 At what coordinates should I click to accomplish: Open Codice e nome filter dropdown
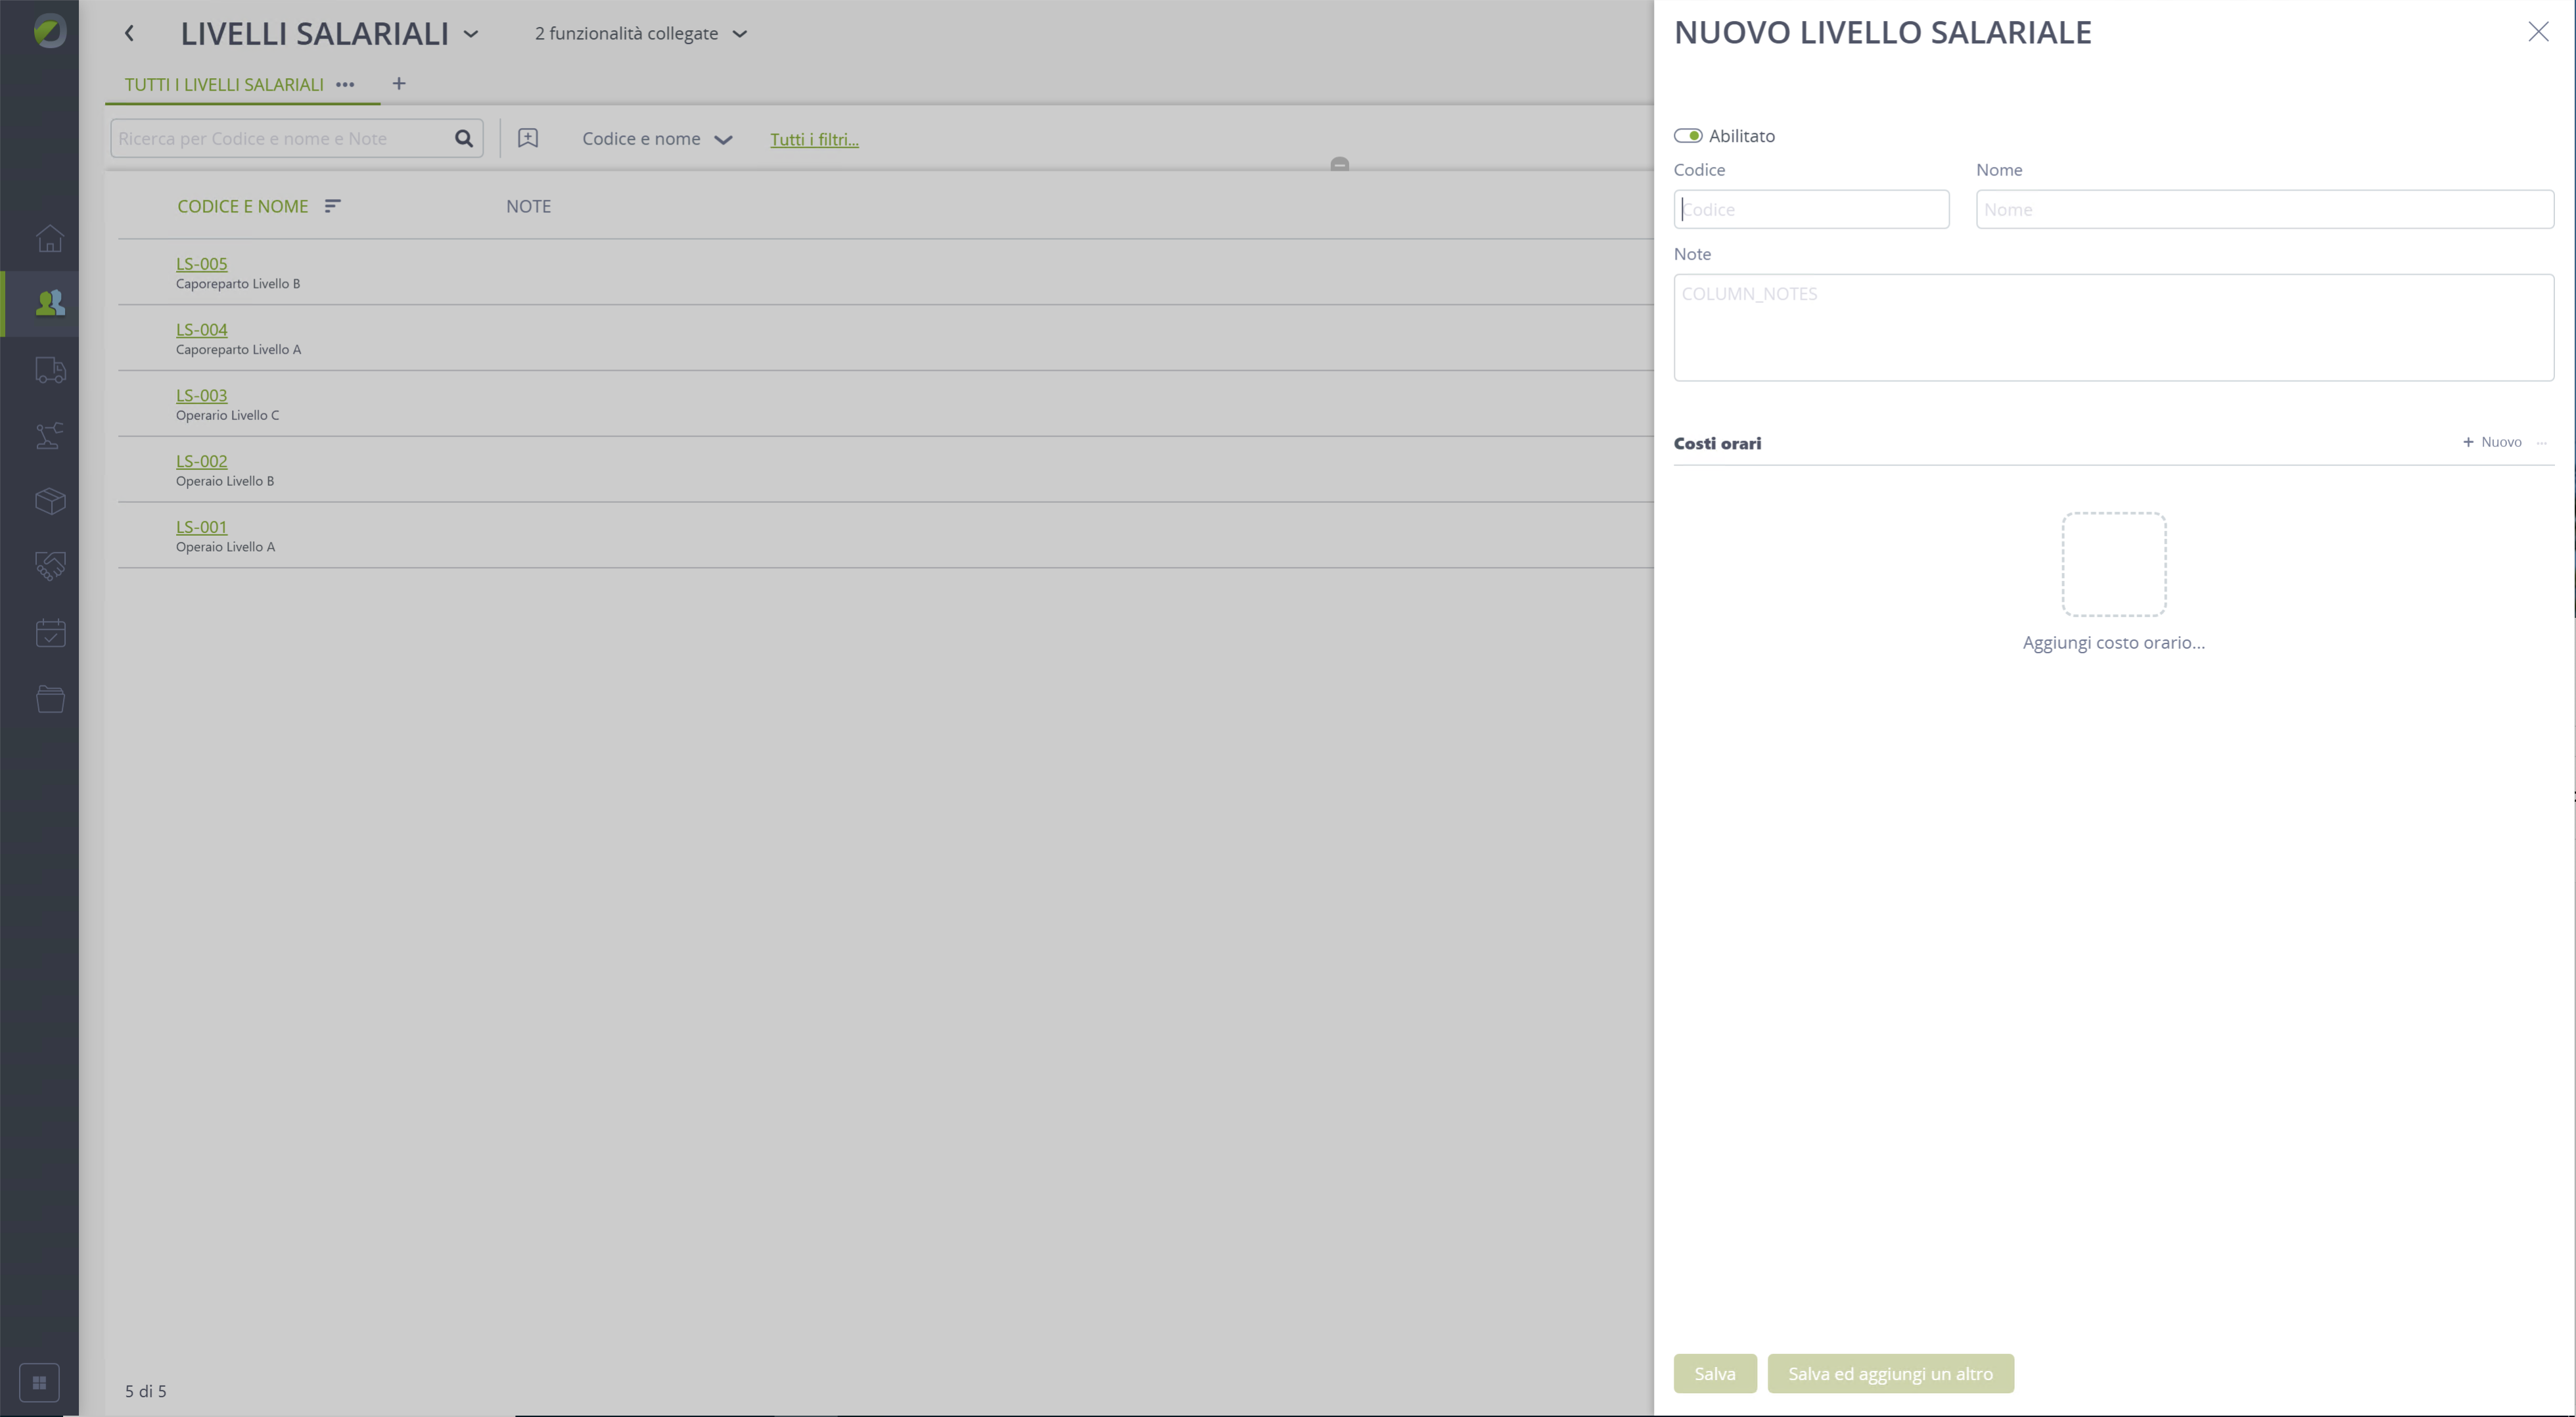(657, 139)
